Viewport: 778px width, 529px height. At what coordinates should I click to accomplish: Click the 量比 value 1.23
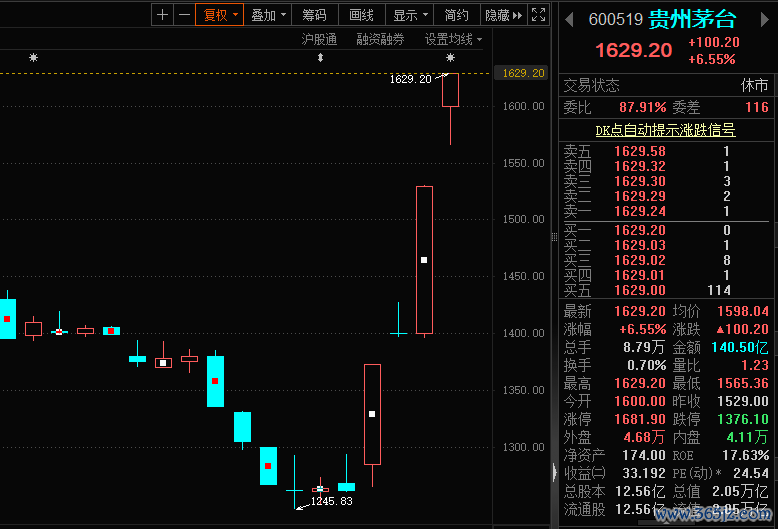coord(755,365)
